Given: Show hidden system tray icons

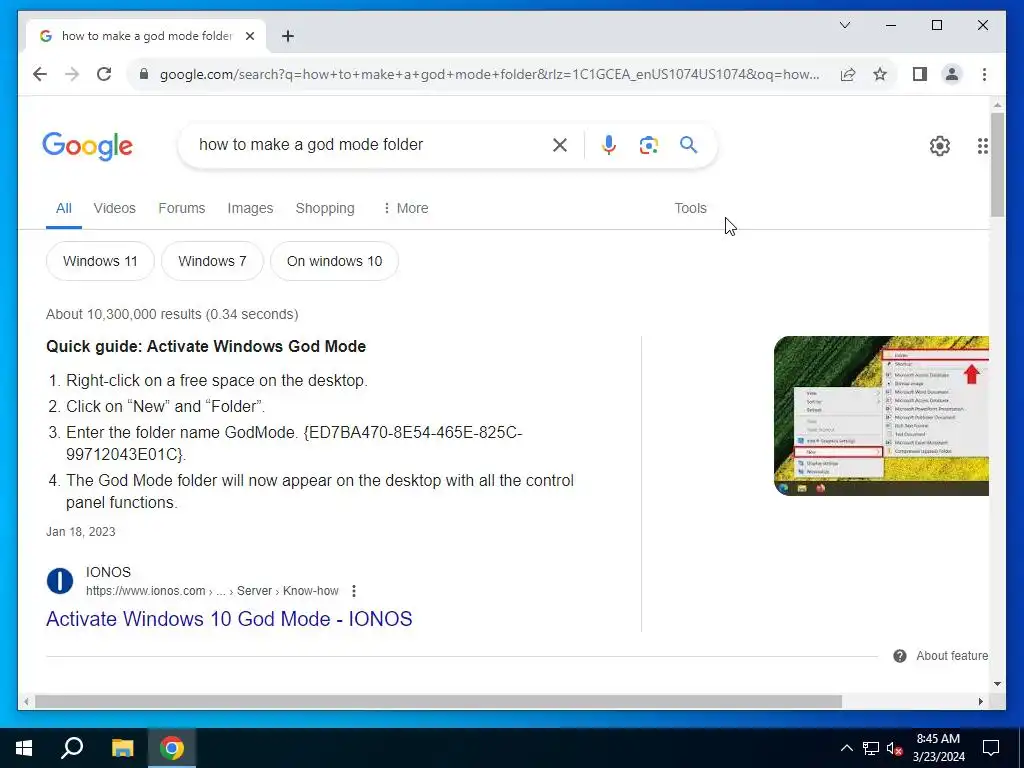Looking at the screenshot, I should [x=846, y=748].
